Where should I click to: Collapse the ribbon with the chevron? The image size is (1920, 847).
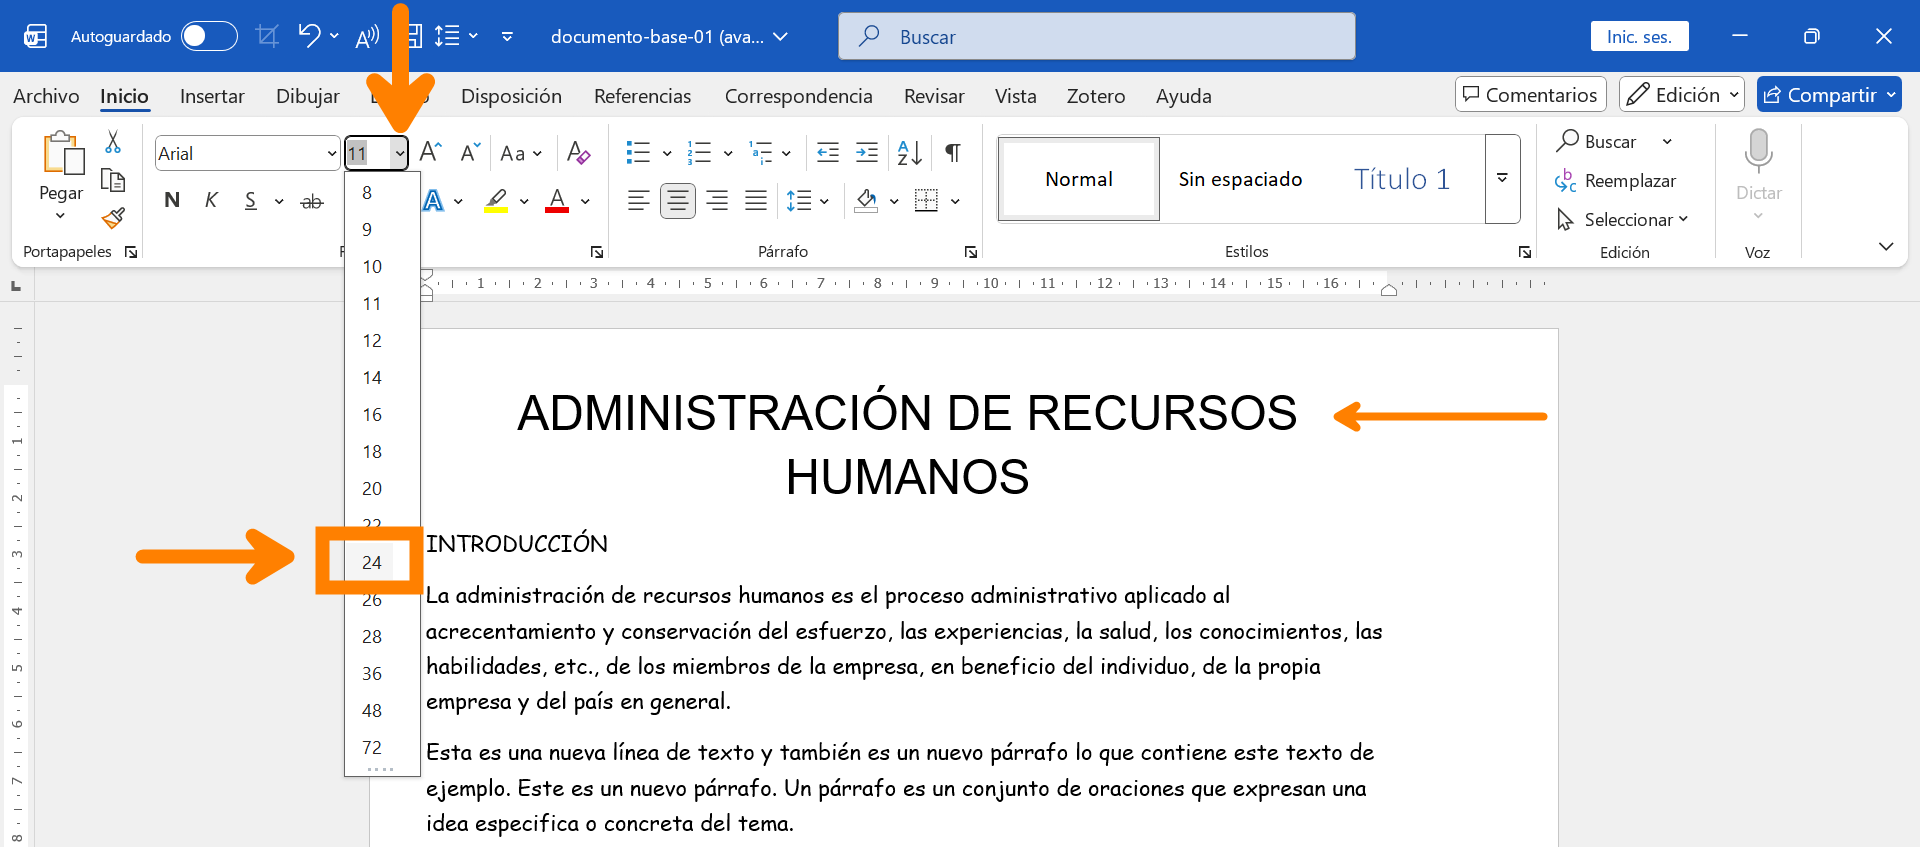click(x=1886, y=246)
